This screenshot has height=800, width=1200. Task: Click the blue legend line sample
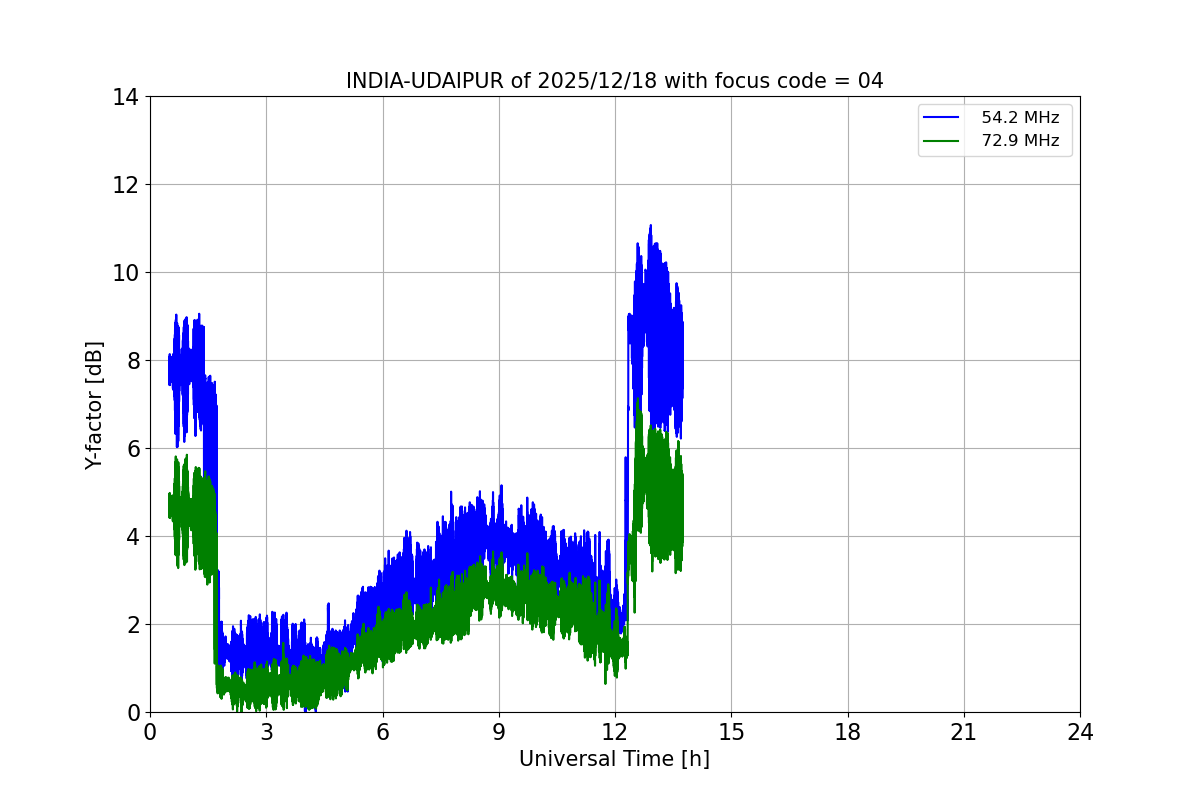(941, 118)
